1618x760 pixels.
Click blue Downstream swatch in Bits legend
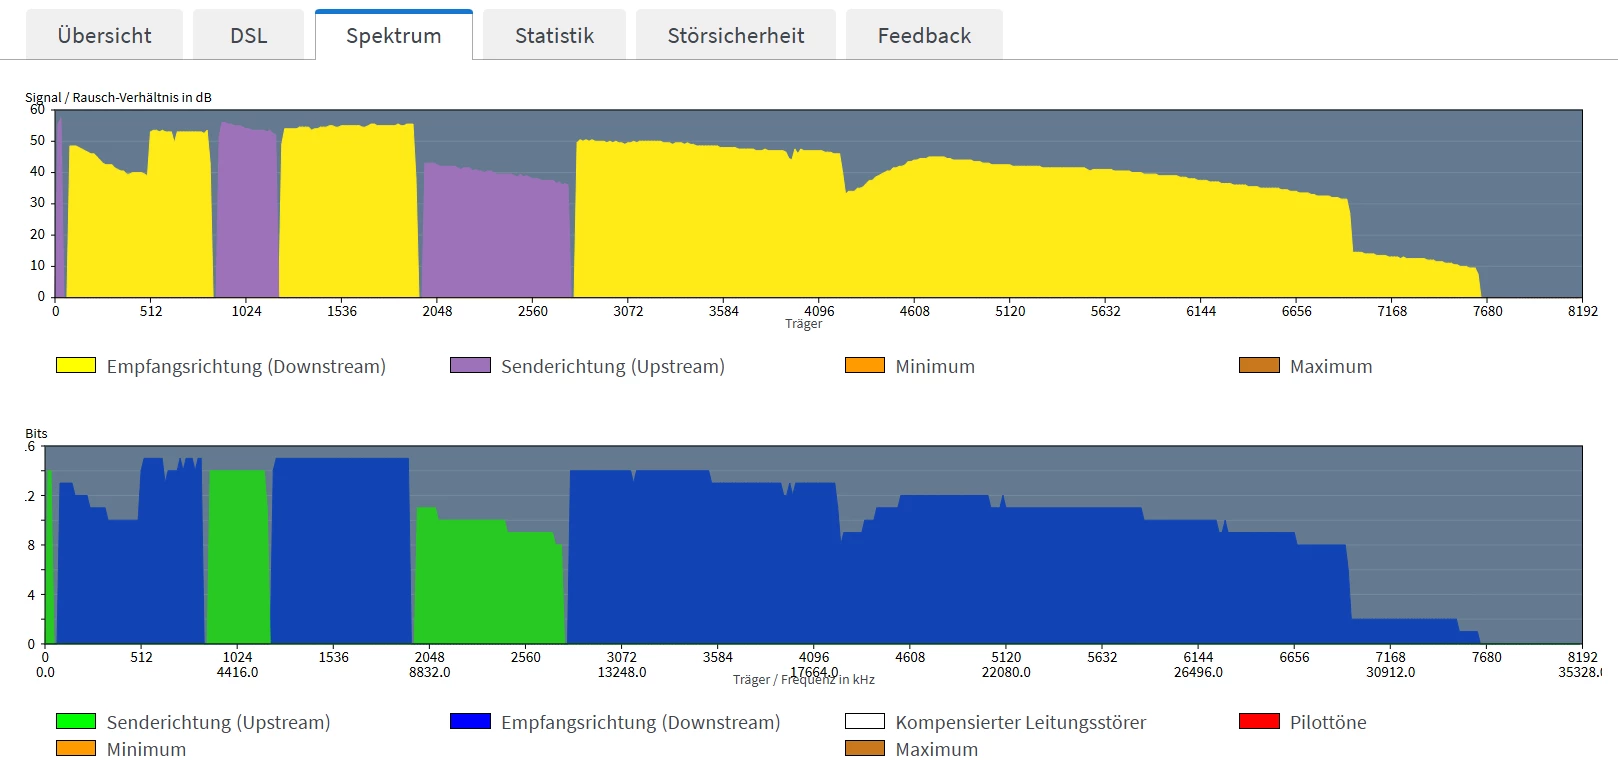pyautogui.click(x=470, y=721)
